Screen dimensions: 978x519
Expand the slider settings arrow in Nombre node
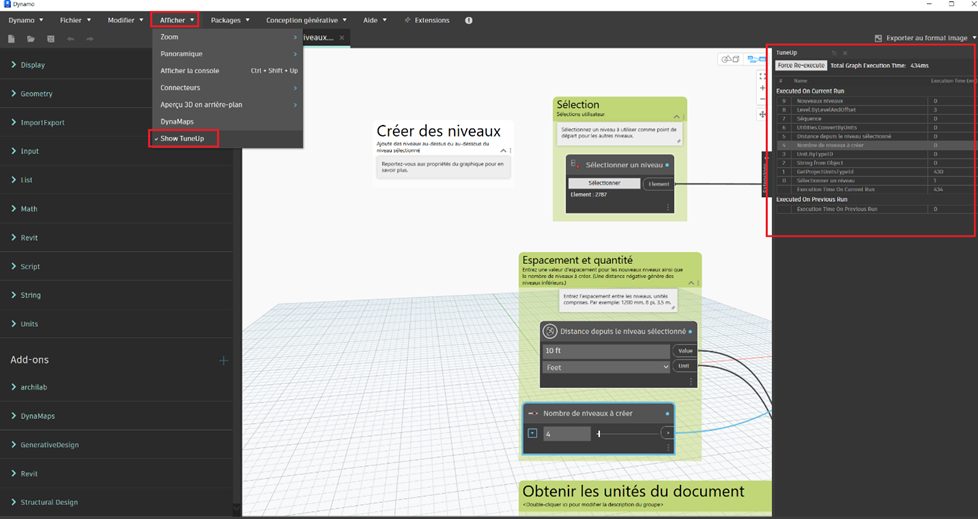click(532, 433)
